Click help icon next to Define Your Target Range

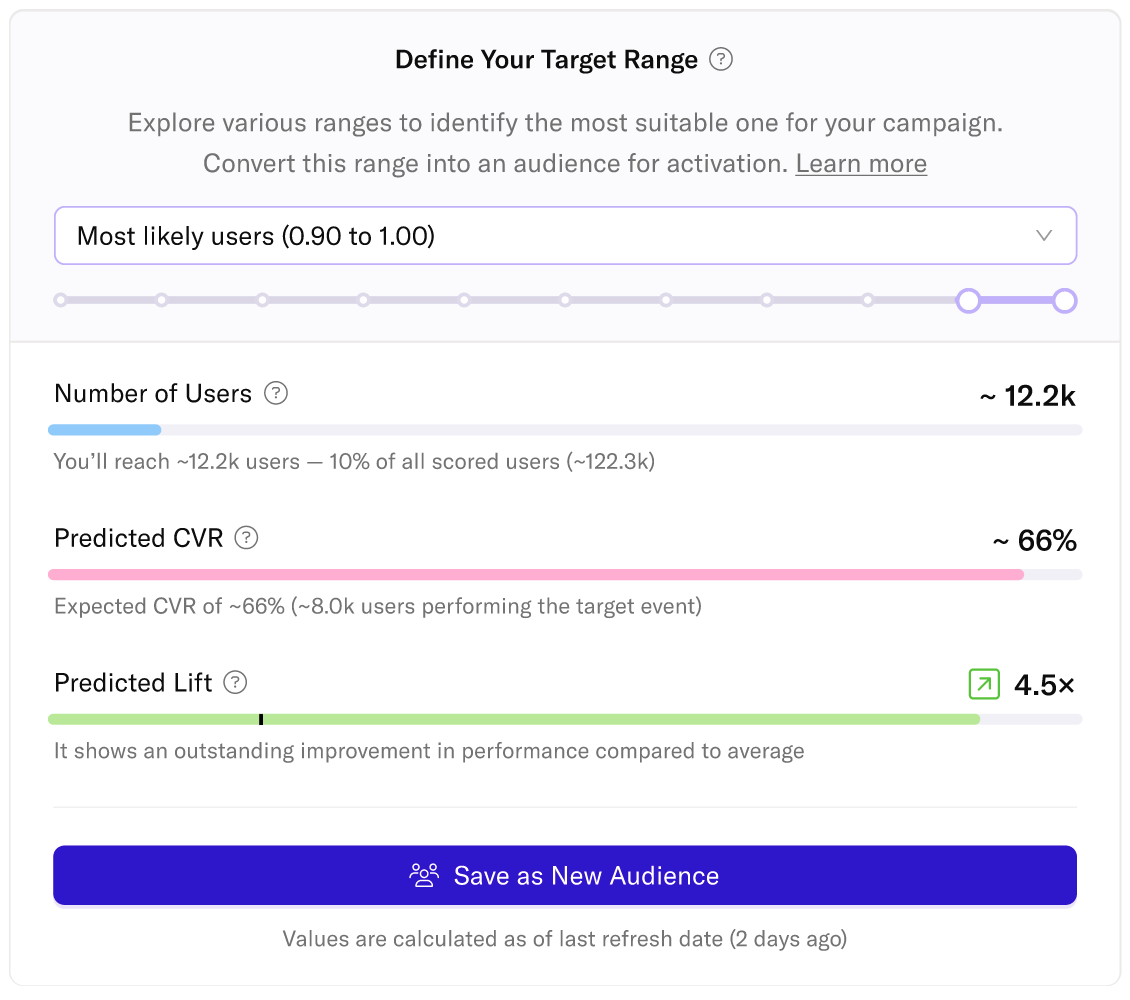point(721,60)
